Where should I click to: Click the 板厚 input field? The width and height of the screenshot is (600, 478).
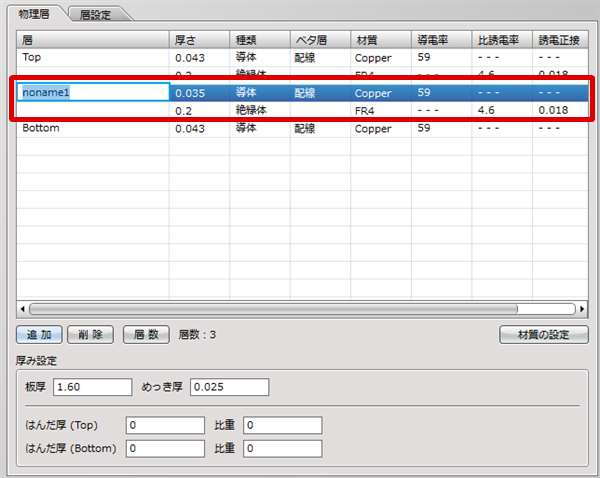pos(92,387)
